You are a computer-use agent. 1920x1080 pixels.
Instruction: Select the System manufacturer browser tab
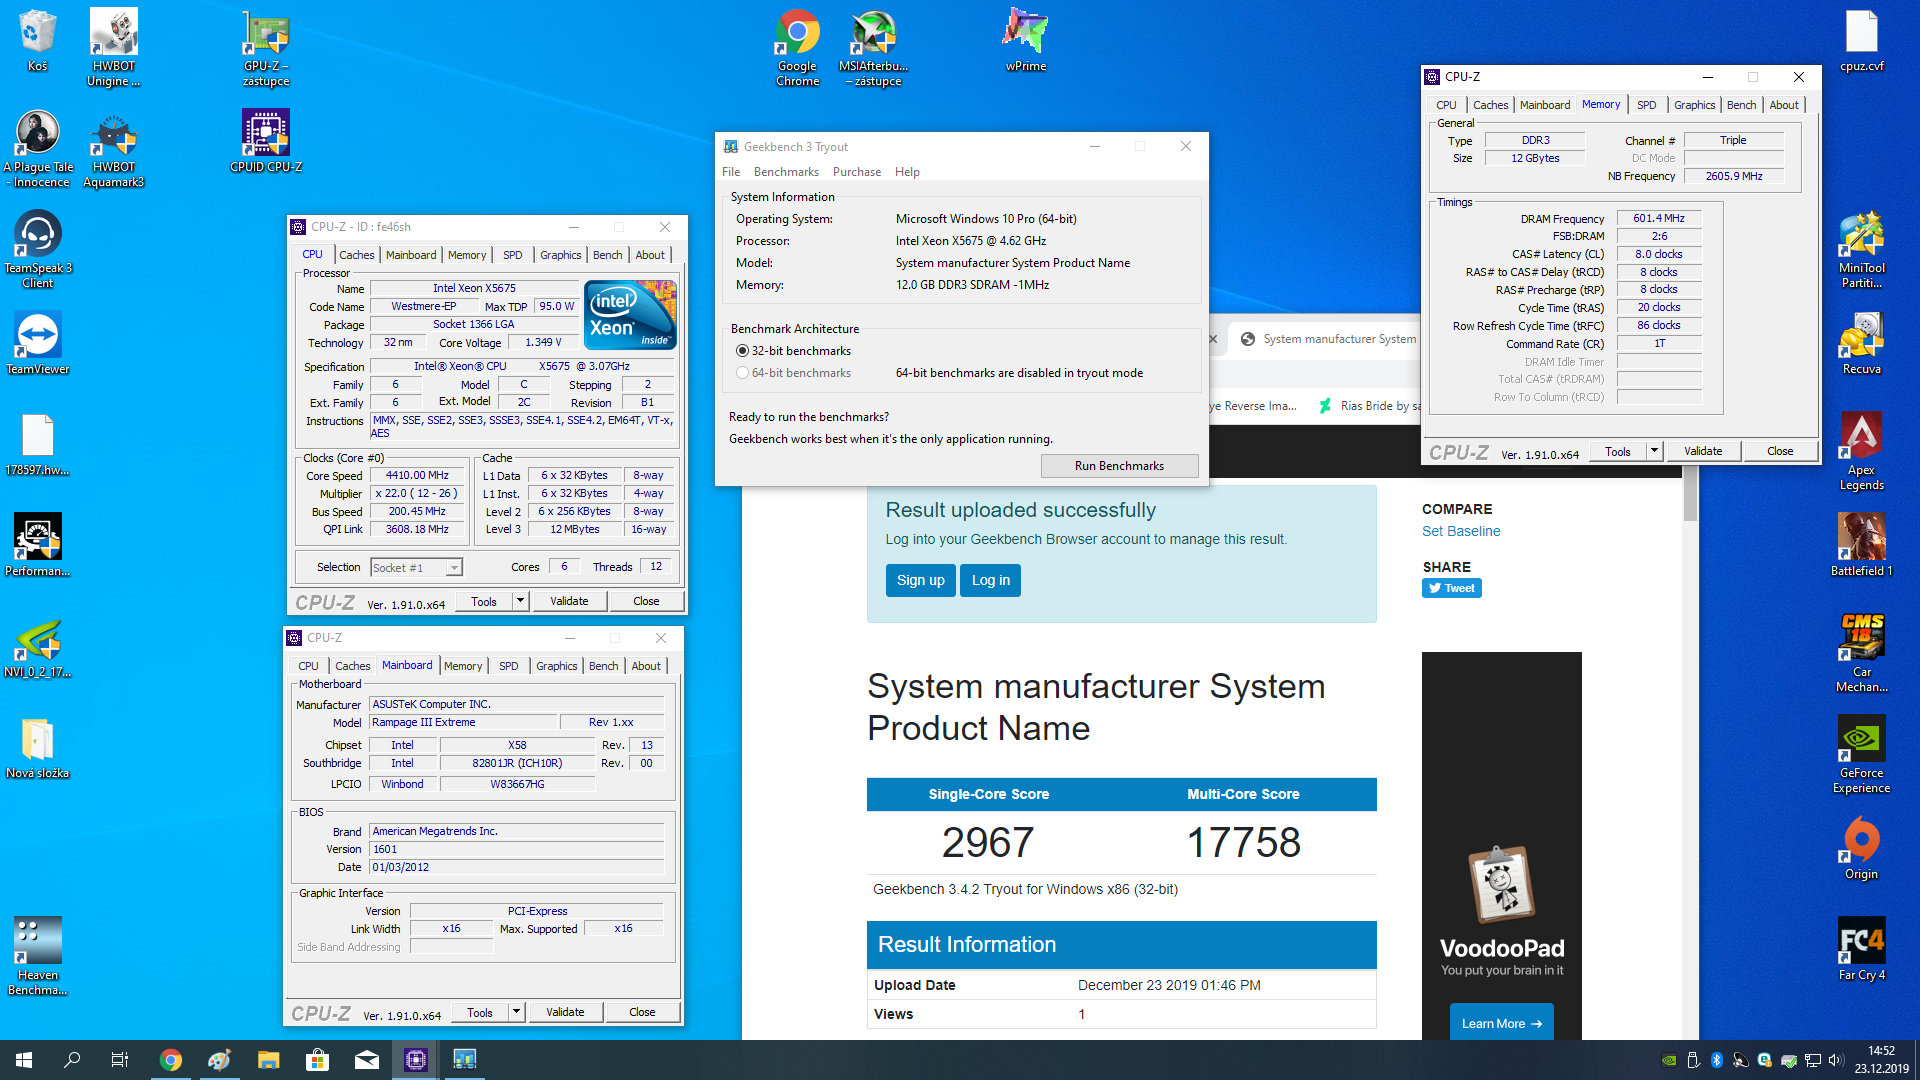pos(1328,339)
